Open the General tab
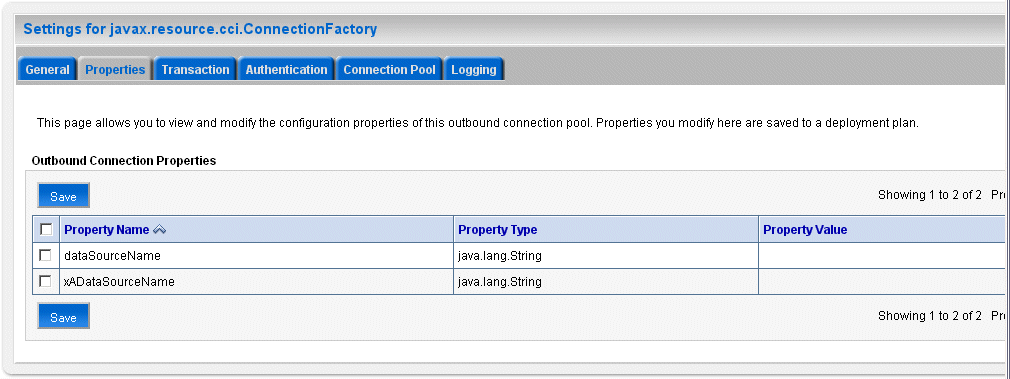 point(47,70)
